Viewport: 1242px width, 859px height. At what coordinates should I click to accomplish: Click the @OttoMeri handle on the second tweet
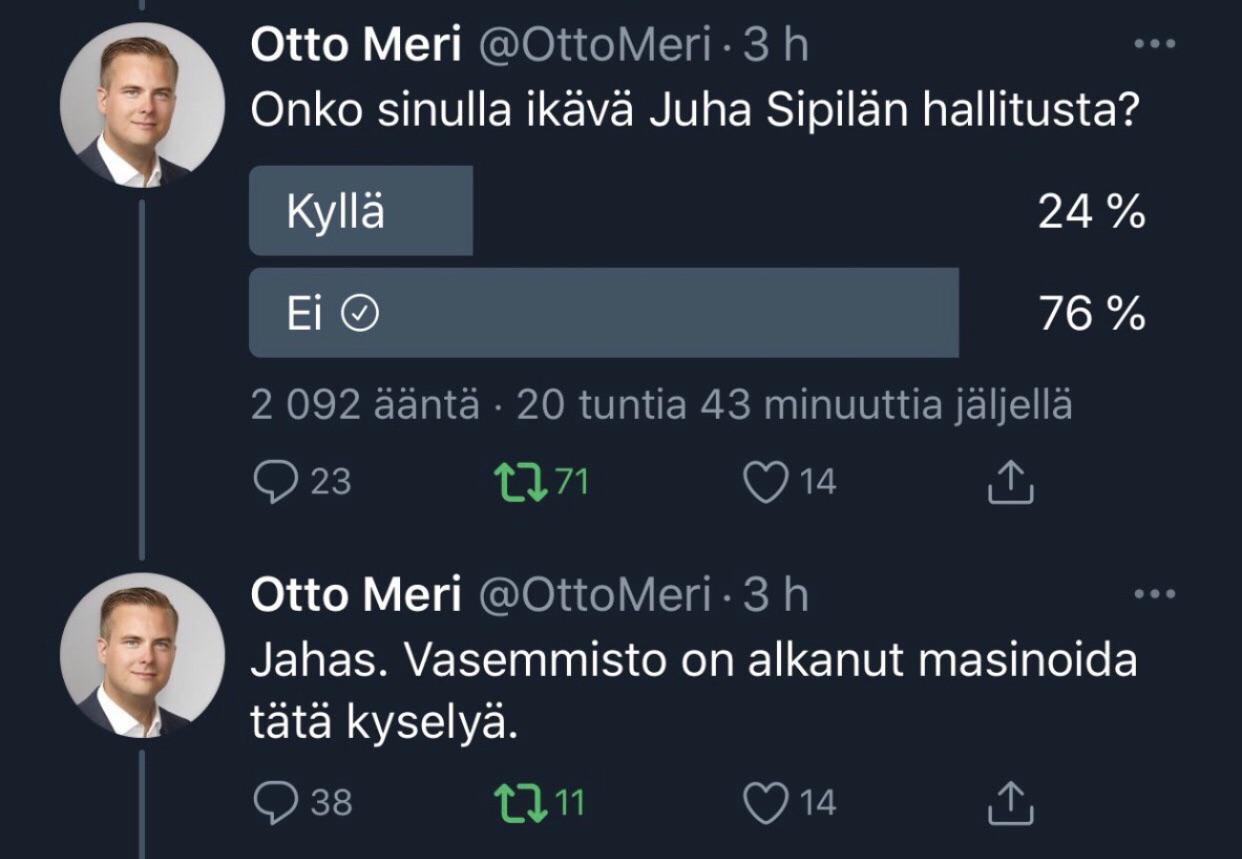pyautogui.click(x=595, y=596)
